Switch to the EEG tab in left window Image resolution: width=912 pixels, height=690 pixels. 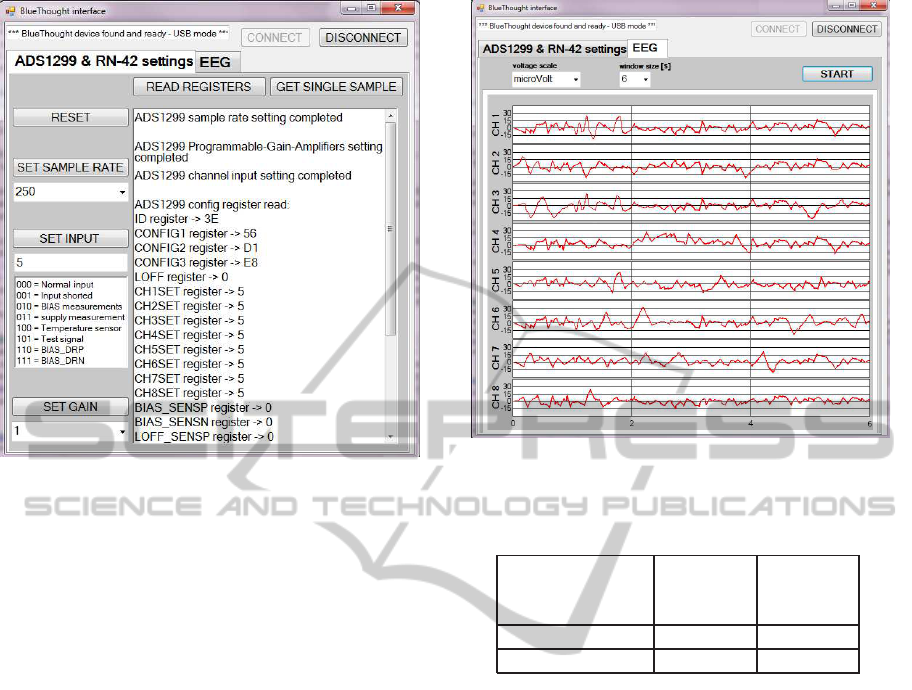point(214,62)
